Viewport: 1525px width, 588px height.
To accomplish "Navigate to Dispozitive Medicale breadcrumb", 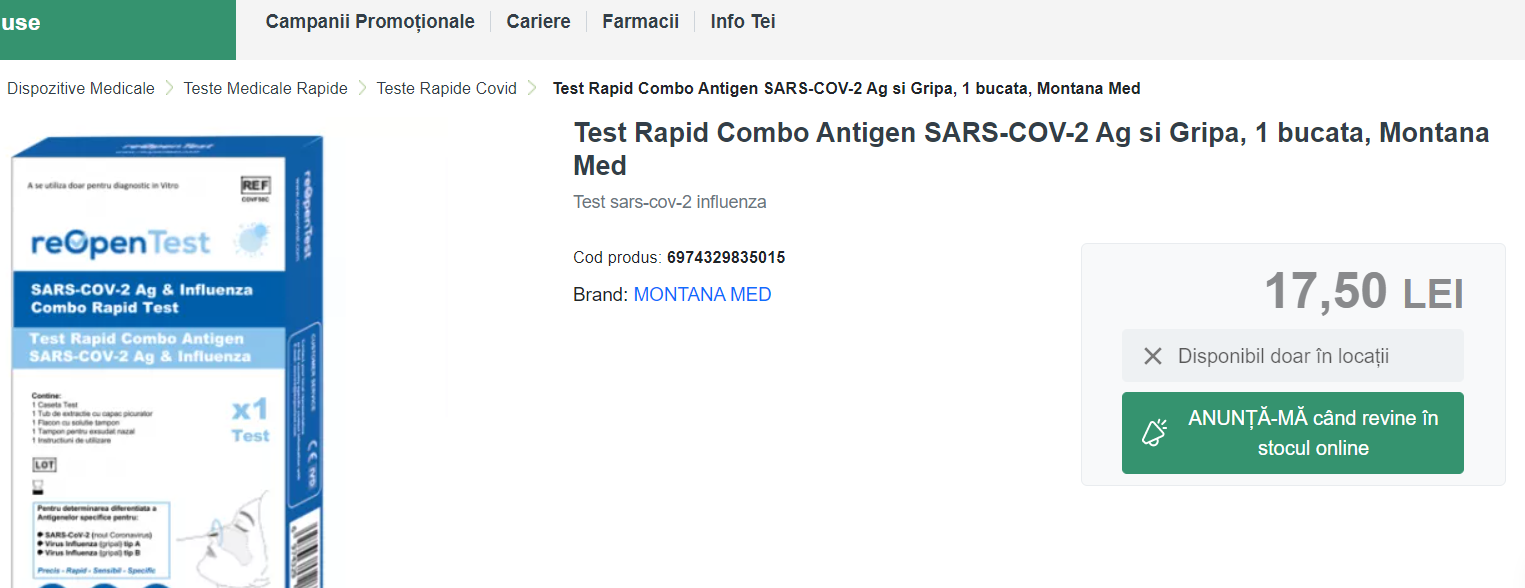I will (80, 88).
